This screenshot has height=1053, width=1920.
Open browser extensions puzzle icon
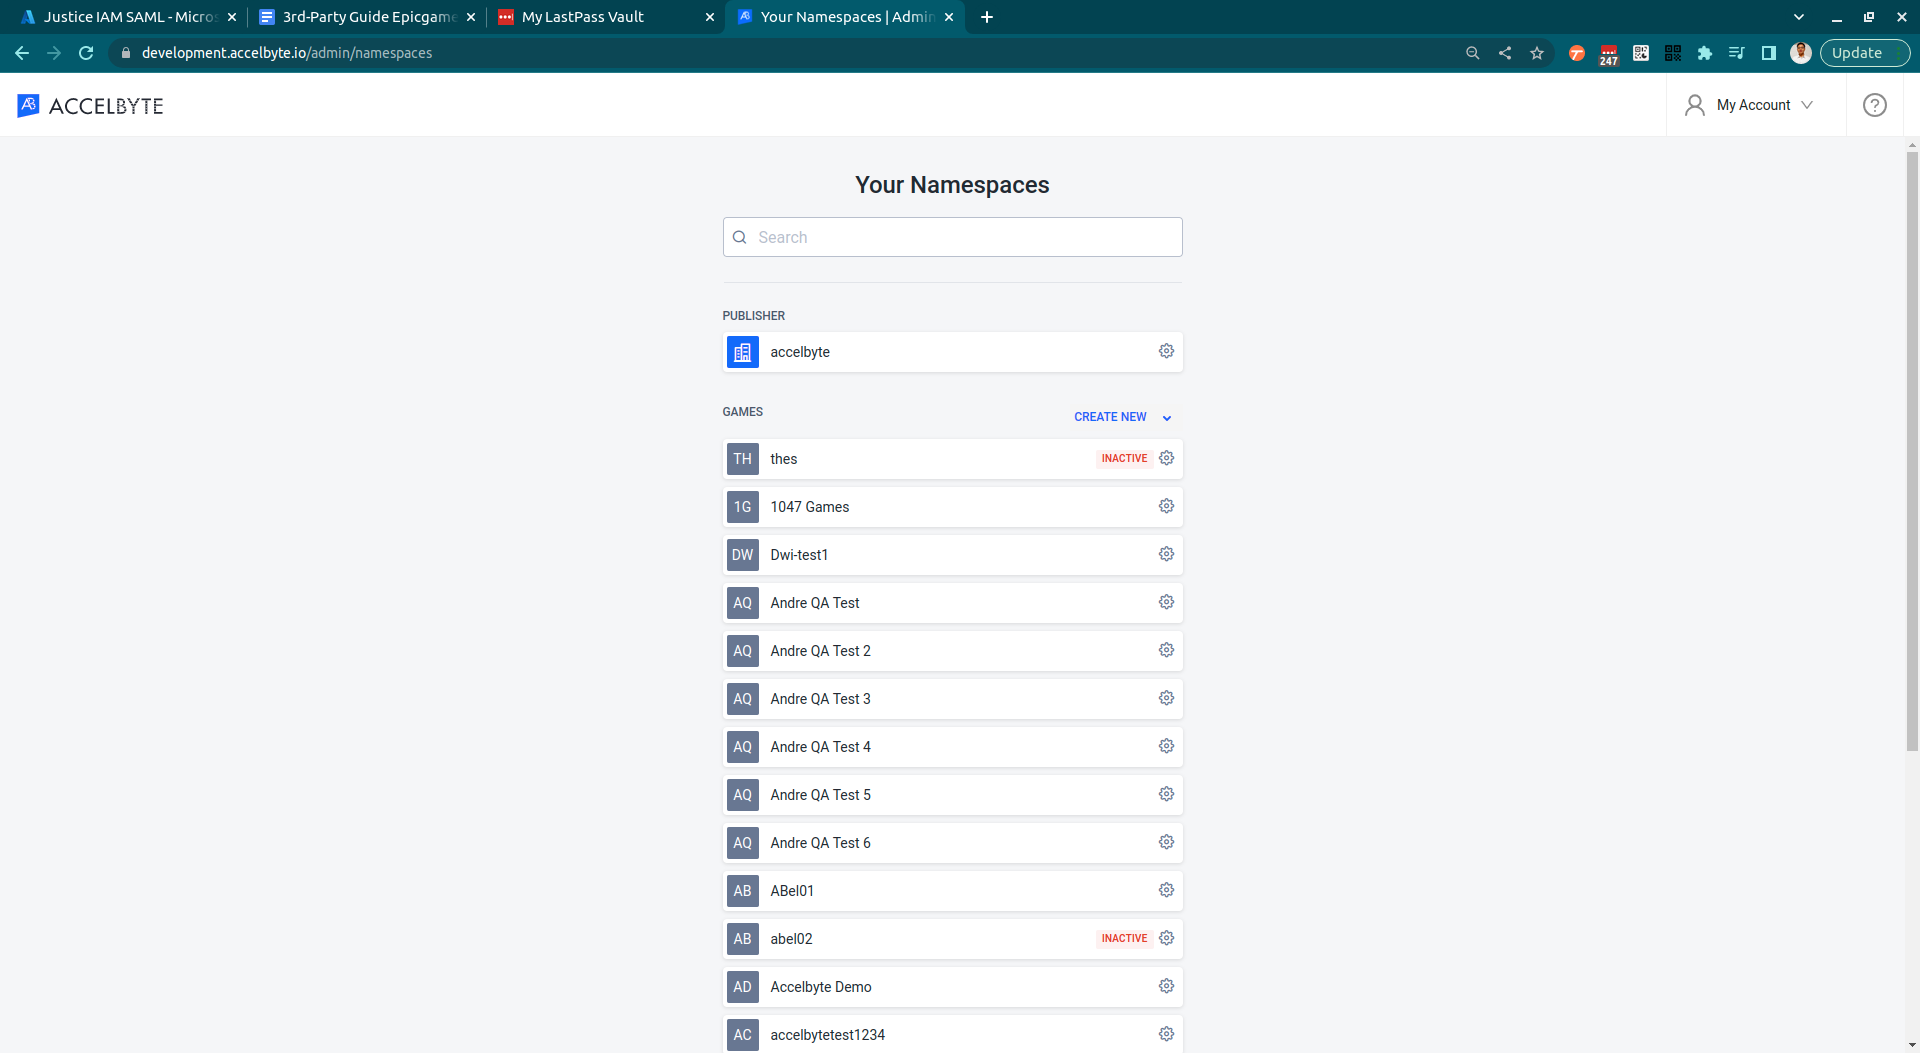[x=1705, y=53]
